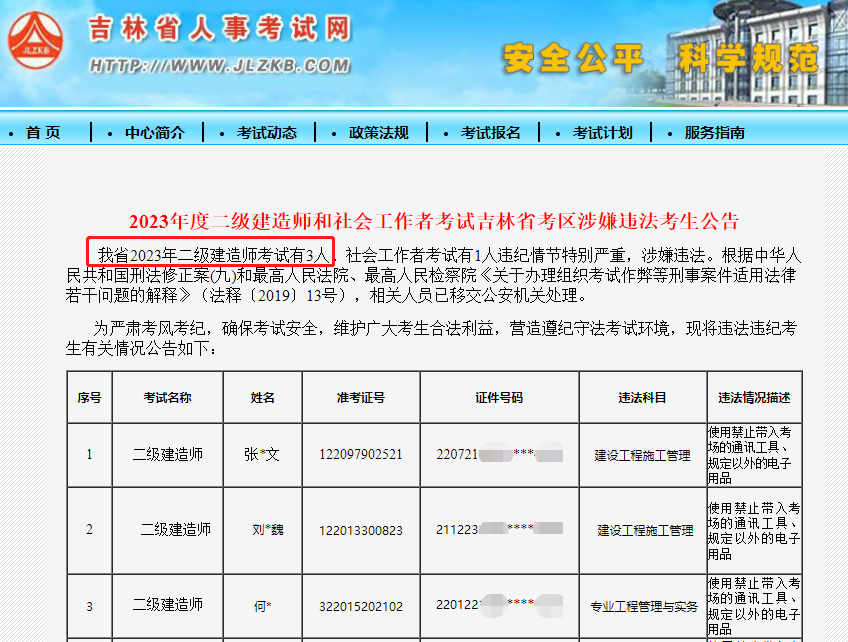Click the name cell 张*文
This screenshot has width=848, height=642.
coord(262,454)
